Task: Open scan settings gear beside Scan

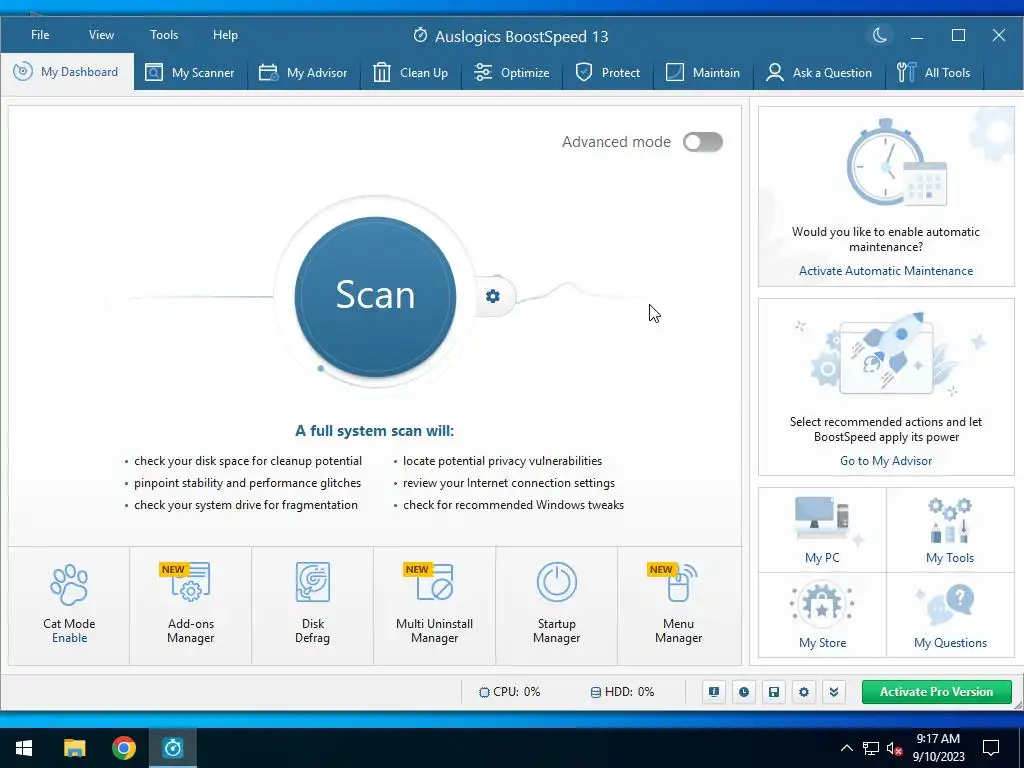Action: pyautogui.click(x=493, y=296)
